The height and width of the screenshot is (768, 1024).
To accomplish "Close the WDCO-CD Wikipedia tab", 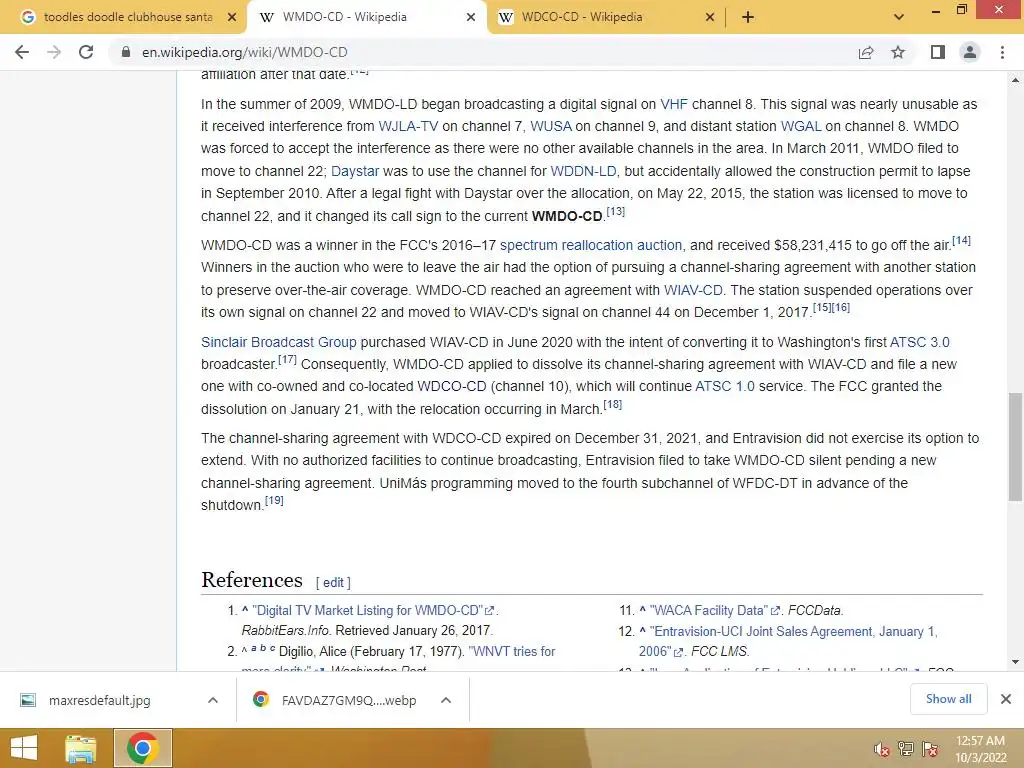I will [710, 17].
